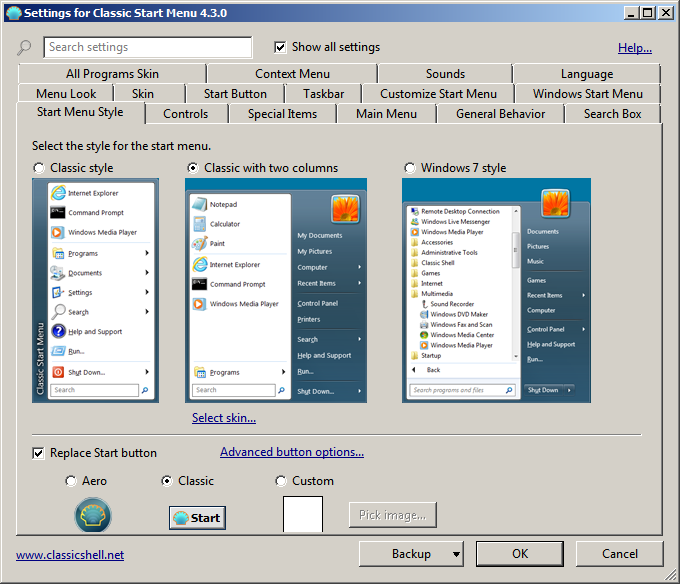The image size is (680, 584).
Task: Choose the Custom start button option
Action: click(x=281, y=481)
